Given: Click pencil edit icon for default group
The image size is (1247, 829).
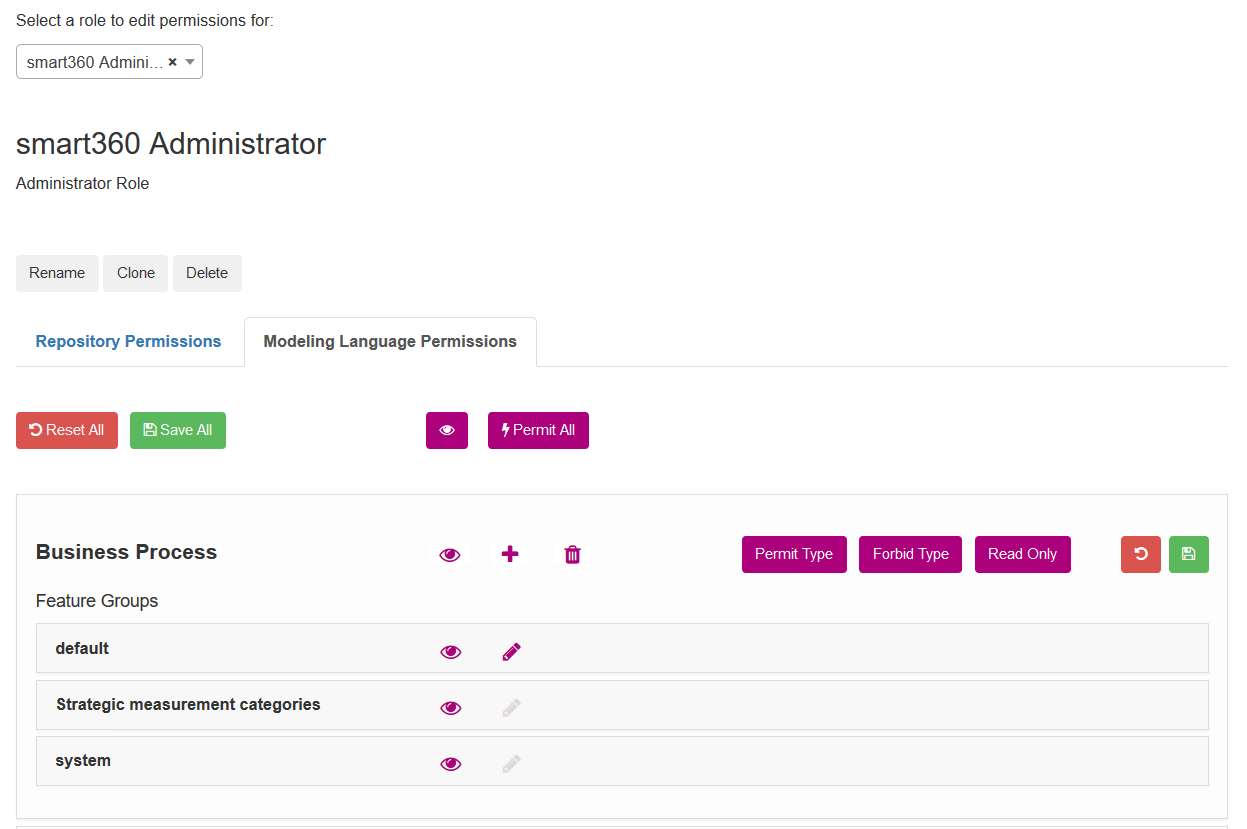Looking at the screenshot, I should tap(511, 652).
